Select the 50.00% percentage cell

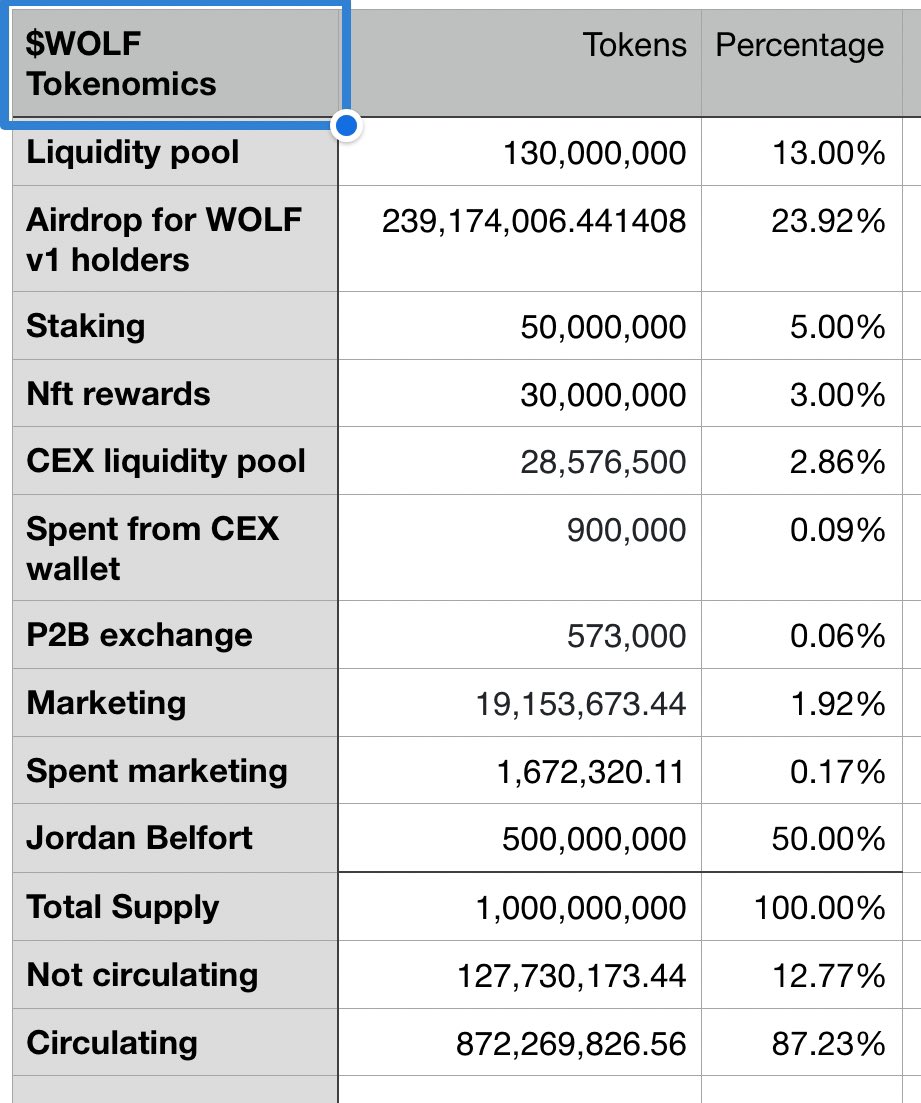pos(801,838)
